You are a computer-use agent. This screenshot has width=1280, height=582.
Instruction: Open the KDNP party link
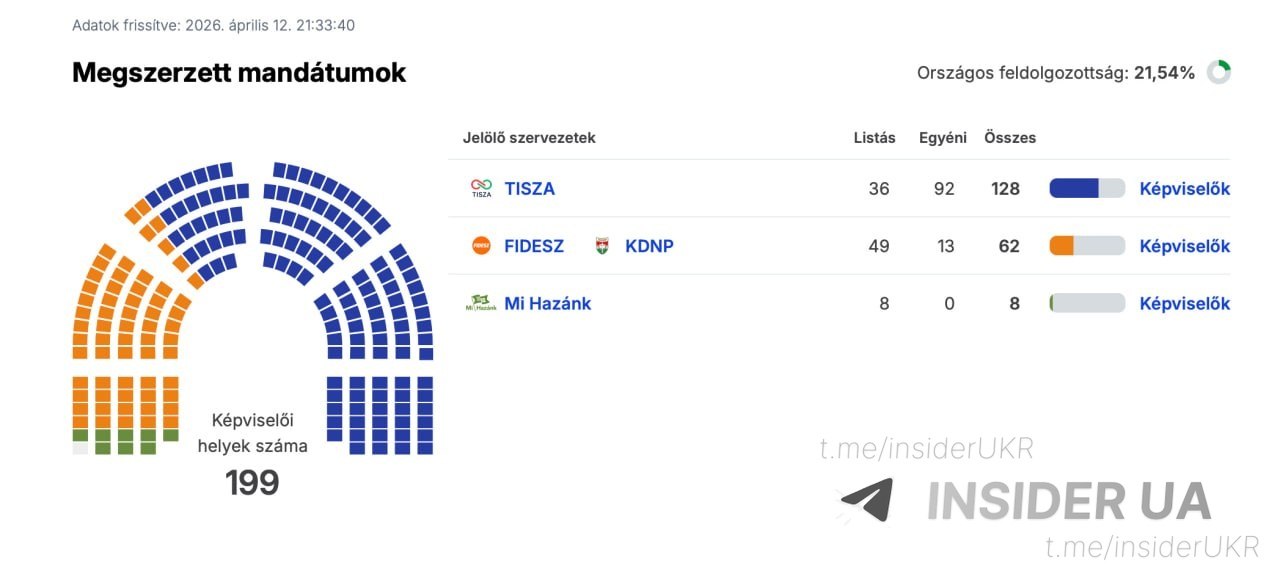click(x=649, y=246)
